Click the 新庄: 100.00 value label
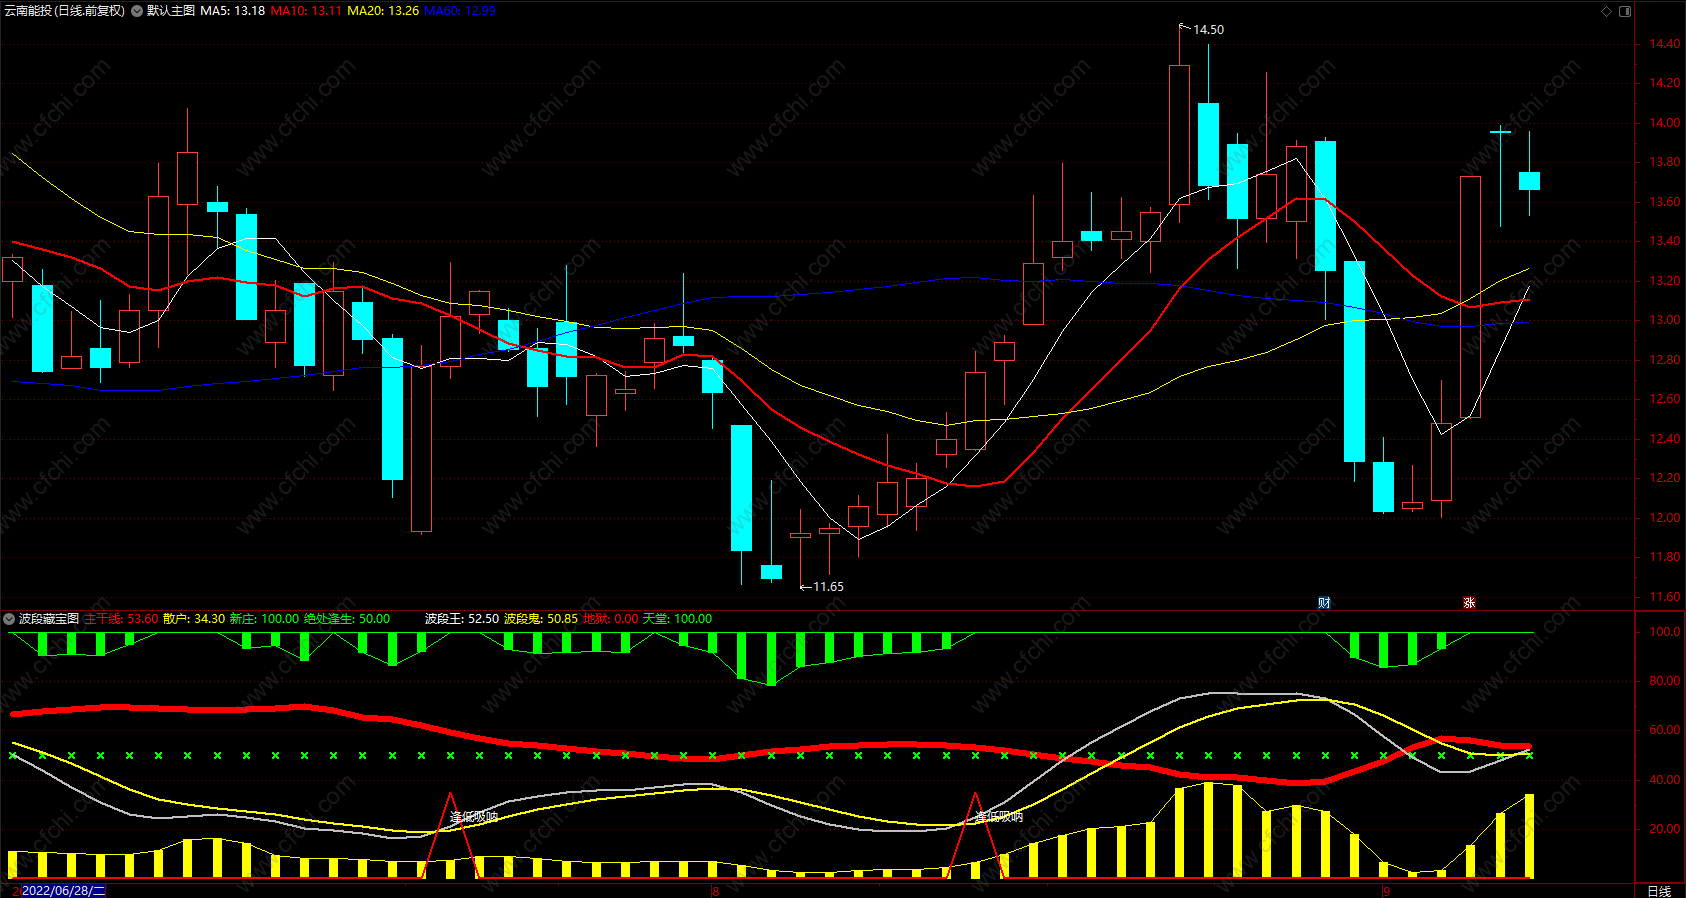Screen dimensions: 1686x898 point(264,619)
